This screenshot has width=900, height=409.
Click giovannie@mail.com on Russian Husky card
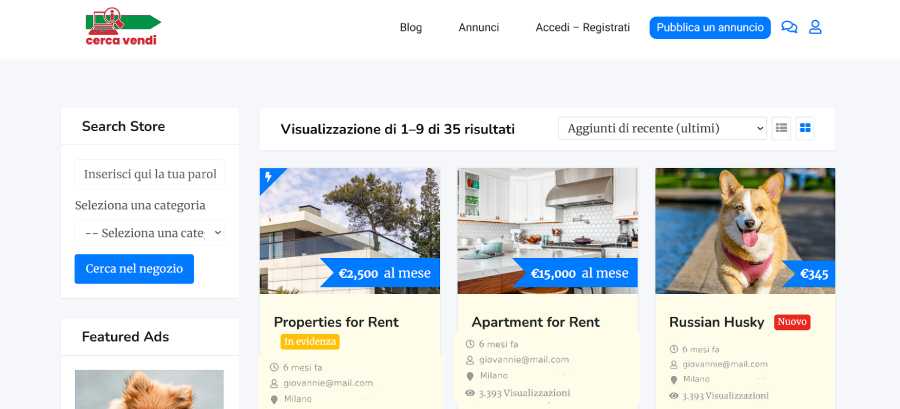725,365
